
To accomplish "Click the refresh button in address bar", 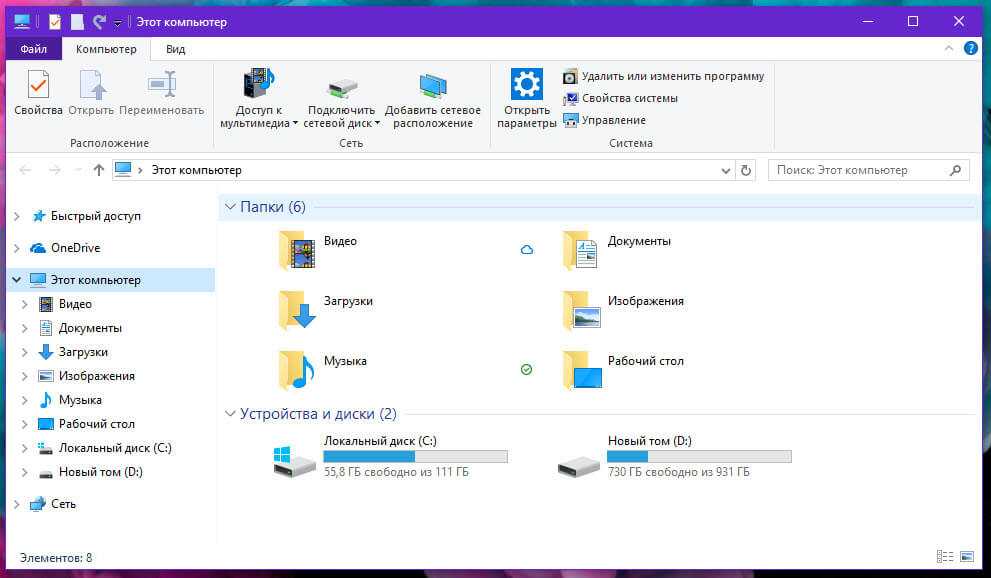I will 746,170.
